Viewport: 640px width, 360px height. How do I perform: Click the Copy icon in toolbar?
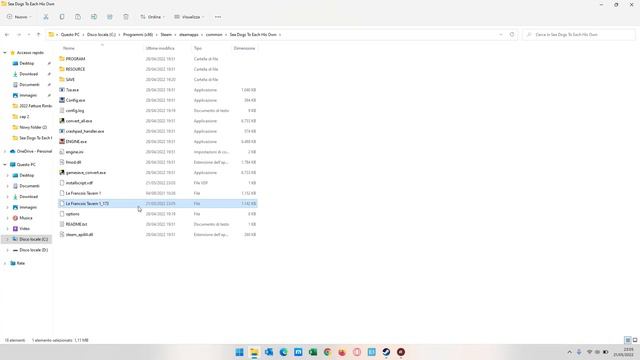62,17
